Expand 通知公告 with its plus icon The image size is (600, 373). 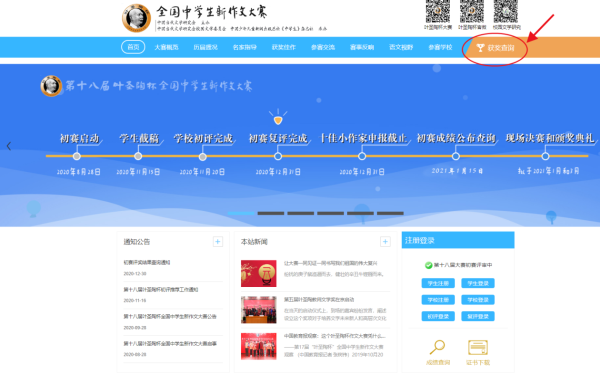coord(218,241)
